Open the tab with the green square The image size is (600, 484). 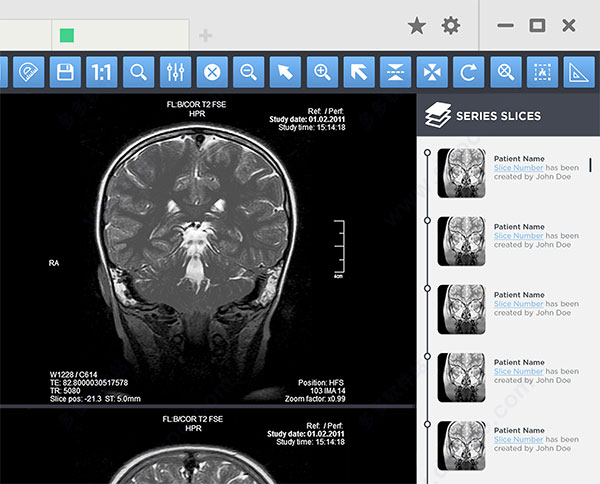pos(120,35)
